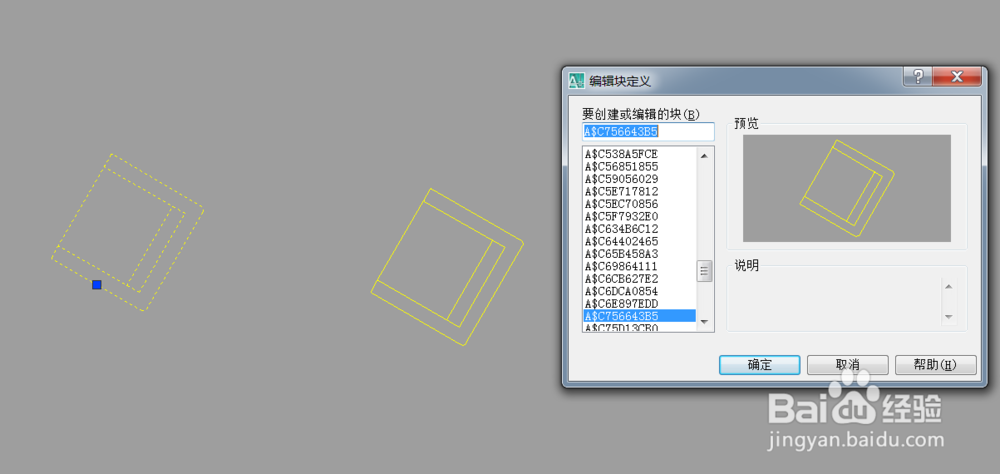Click the block preview thumbnail
Viewport: 1000px width, 474px height.
846,188
